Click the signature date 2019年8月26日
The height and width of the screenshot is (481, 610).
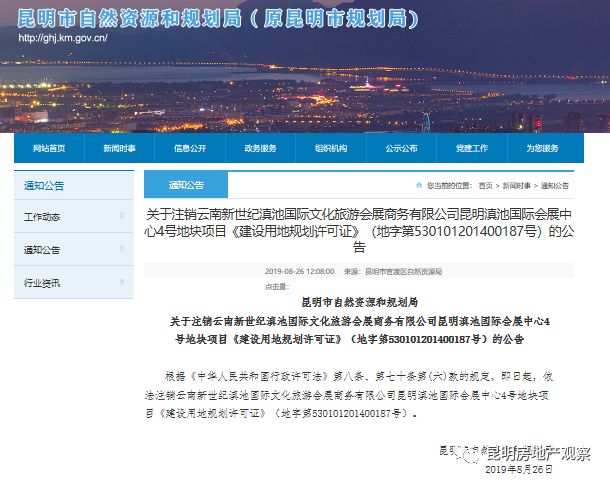[x=519, y=469]
